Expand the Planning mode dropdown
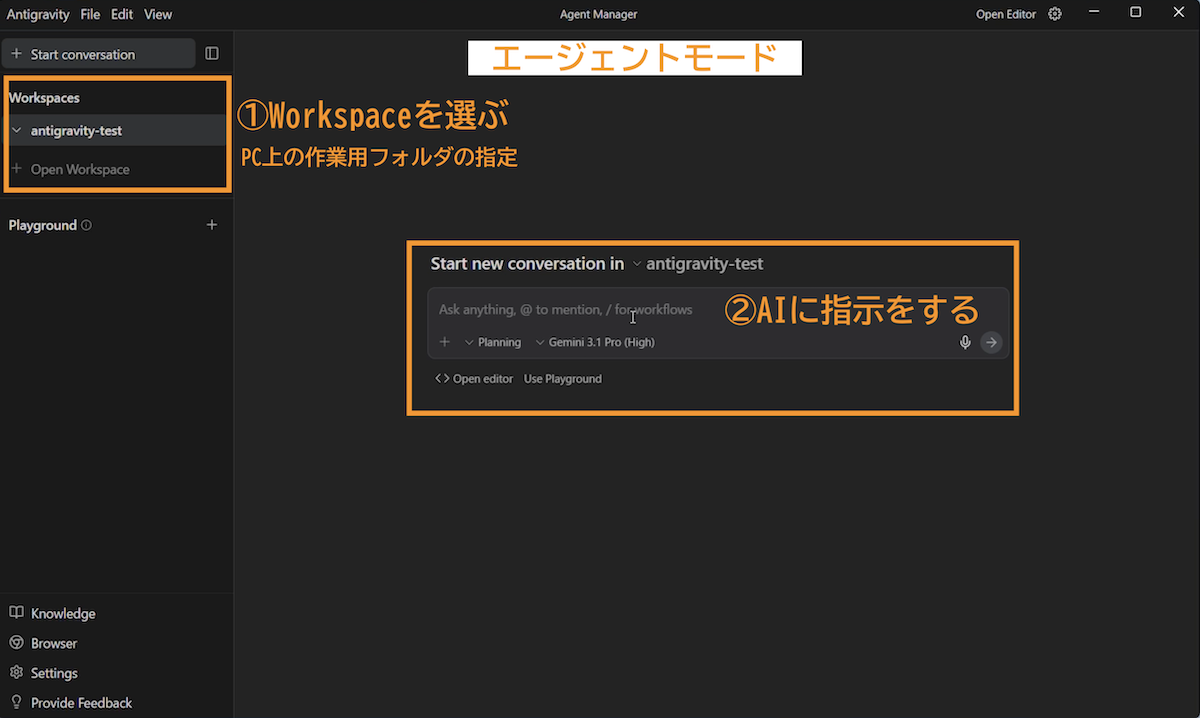 [x=493, y=342]
